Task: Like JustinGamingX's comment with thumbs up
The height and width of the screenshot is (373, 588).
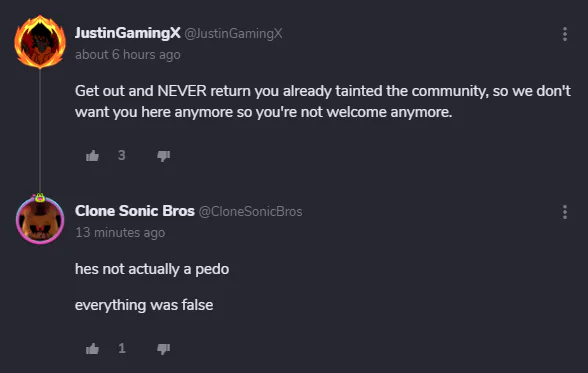Action: coord(92,156)
